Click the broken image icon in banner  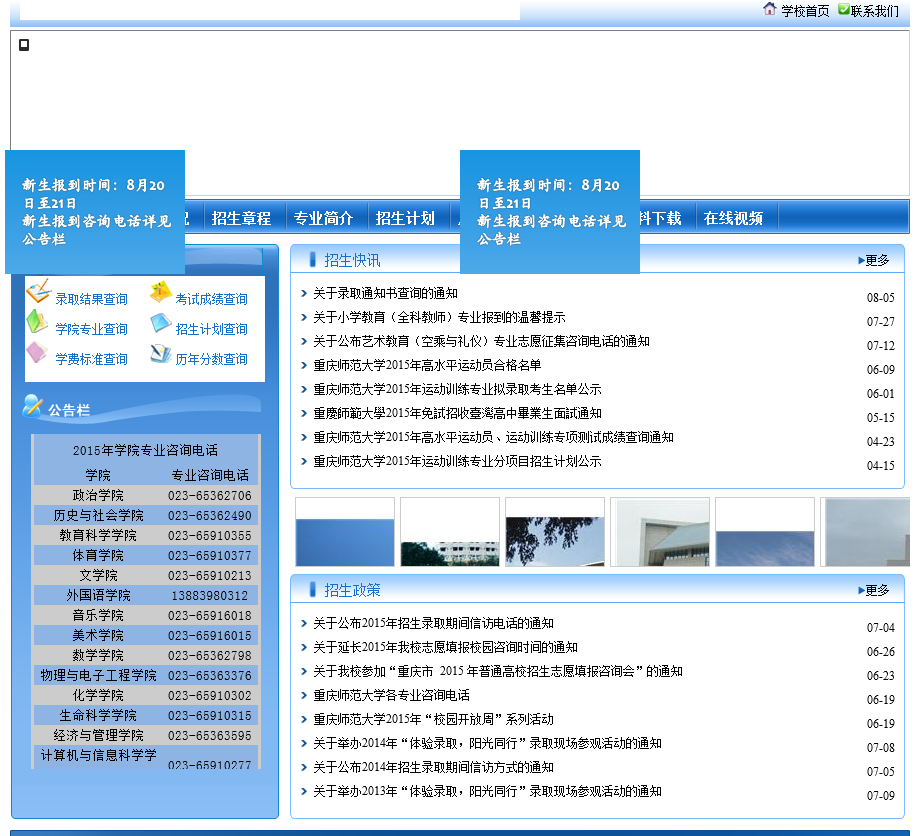point(24,45)
